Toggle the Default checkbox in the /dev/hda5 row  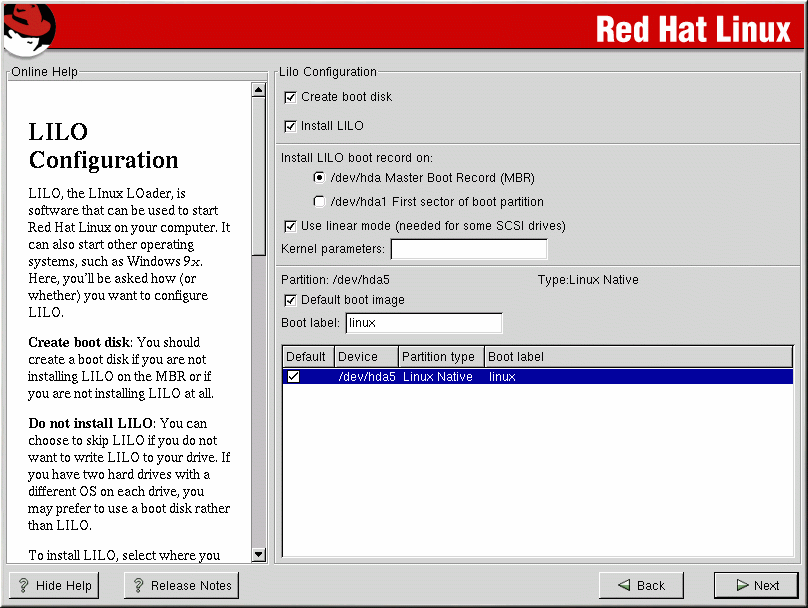click(x=293, y=377)
